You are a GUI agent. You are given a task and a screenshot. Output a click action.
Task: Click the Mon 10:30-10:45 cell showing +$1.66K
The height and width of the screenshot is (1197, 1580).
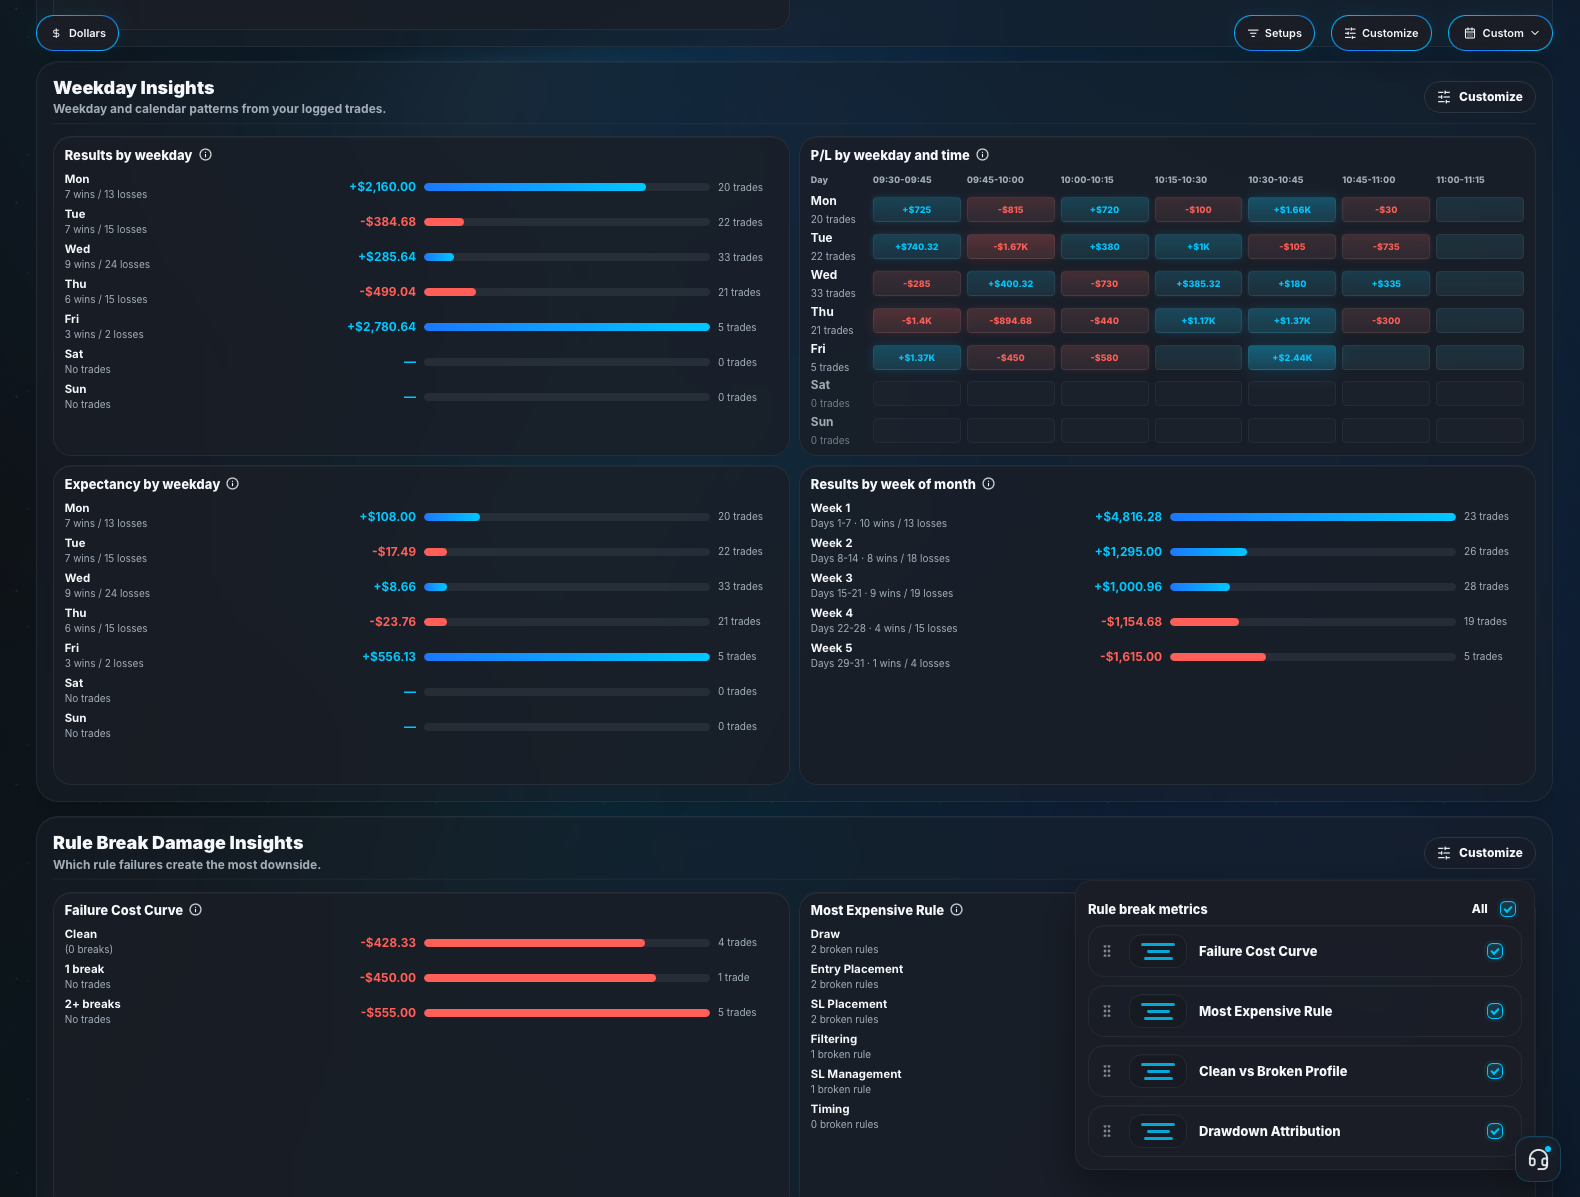(x=1292, y=210)
